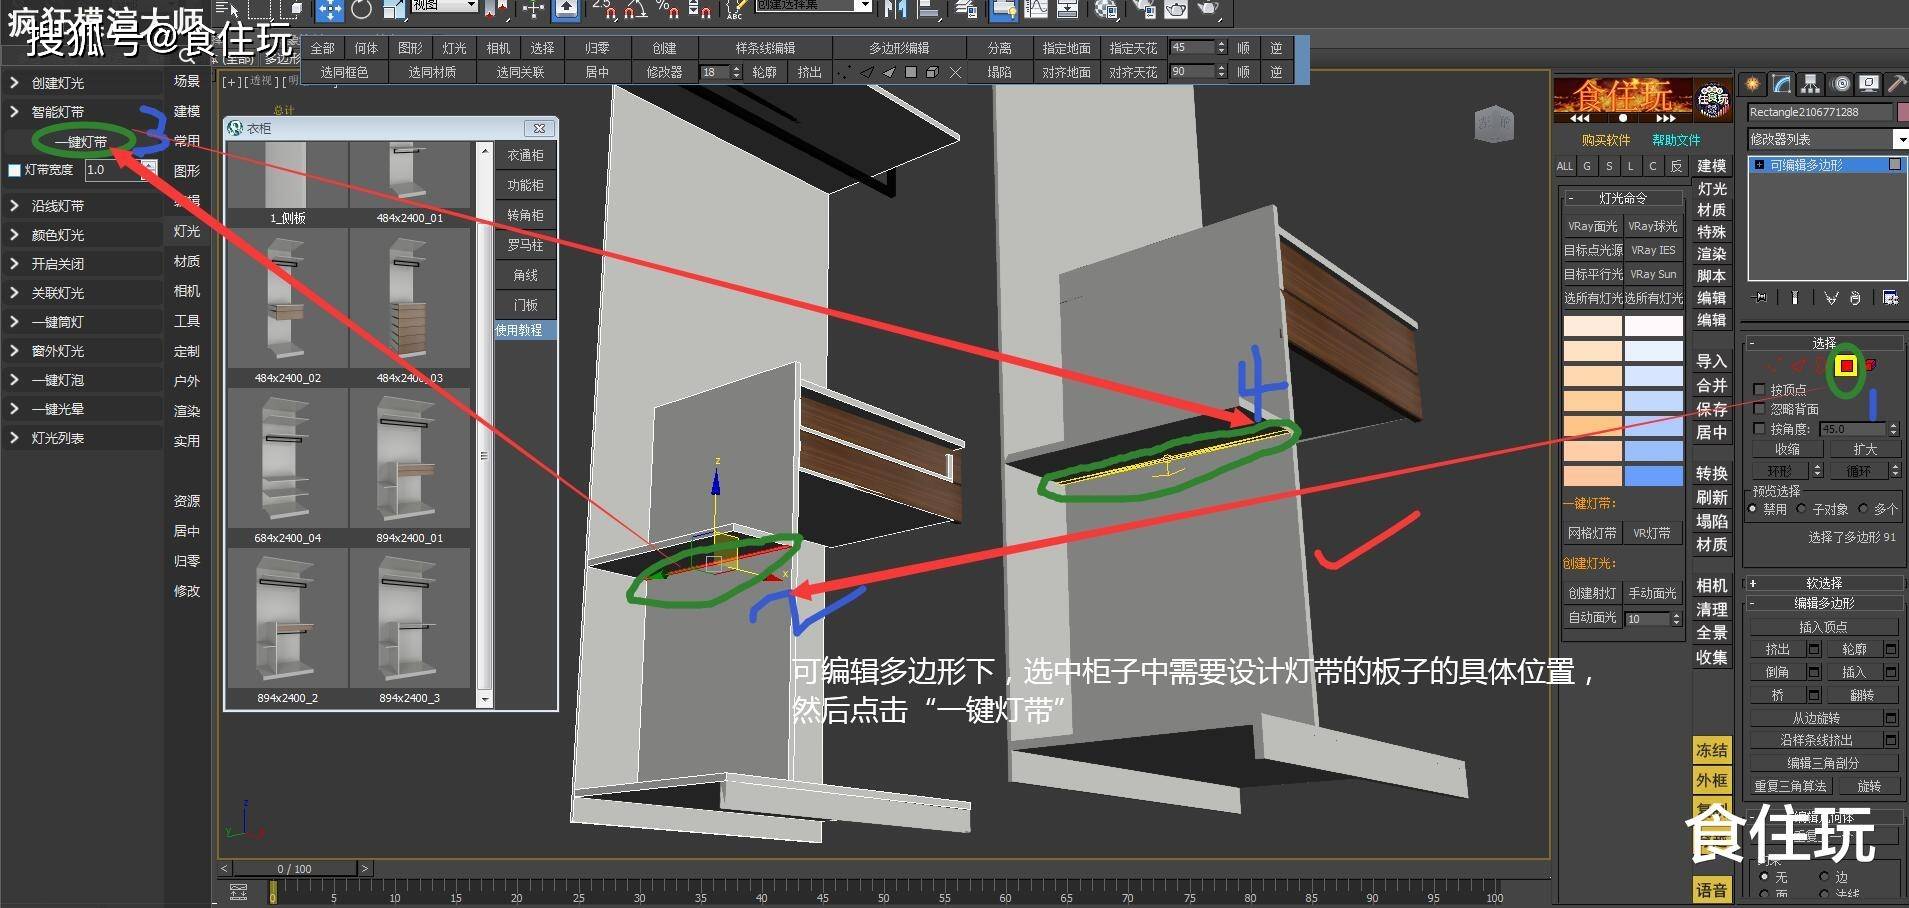Open the Curve Editor icon
The height and width of the screenshot is (908, 1909).
coord(1036,10)
